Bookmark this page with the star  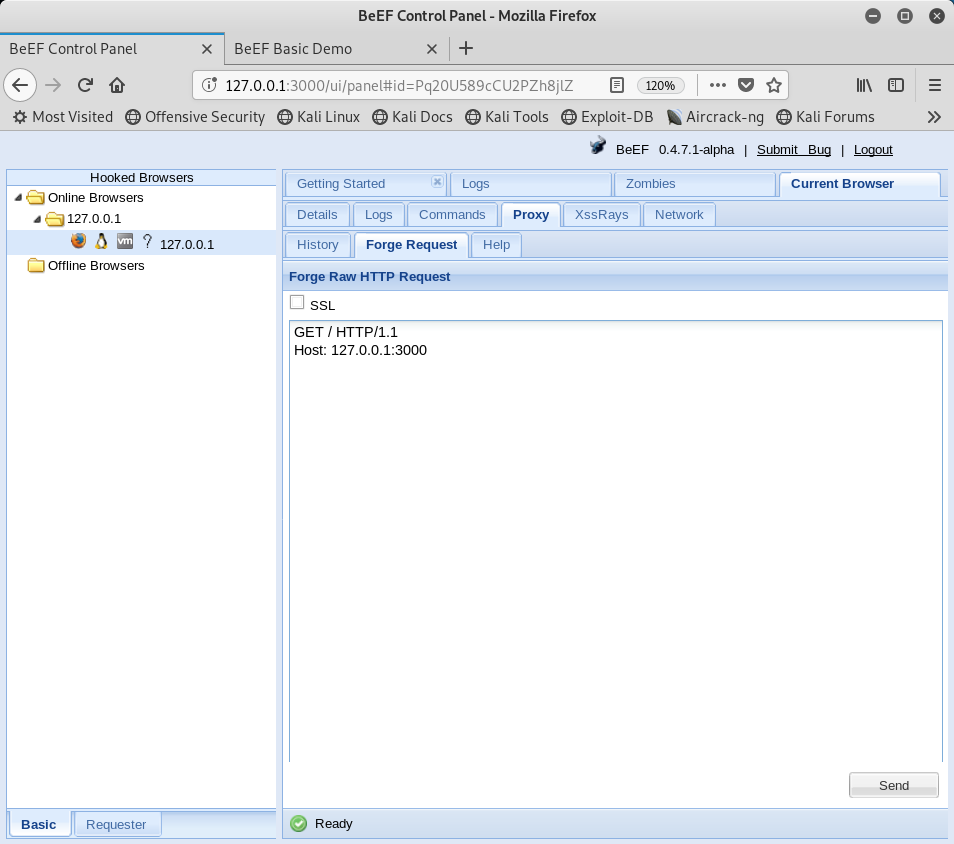tap(774, 85)
